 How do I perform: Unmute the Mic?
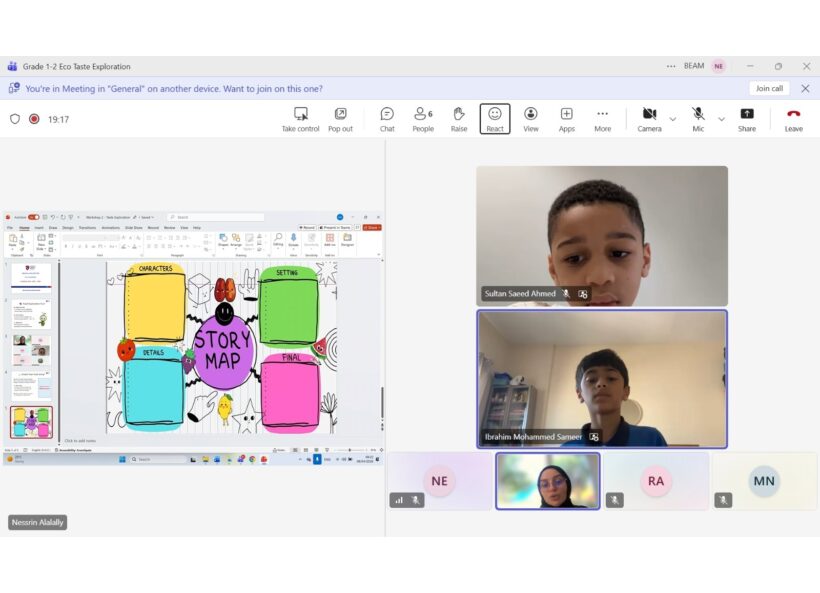(x=698, y=118)
